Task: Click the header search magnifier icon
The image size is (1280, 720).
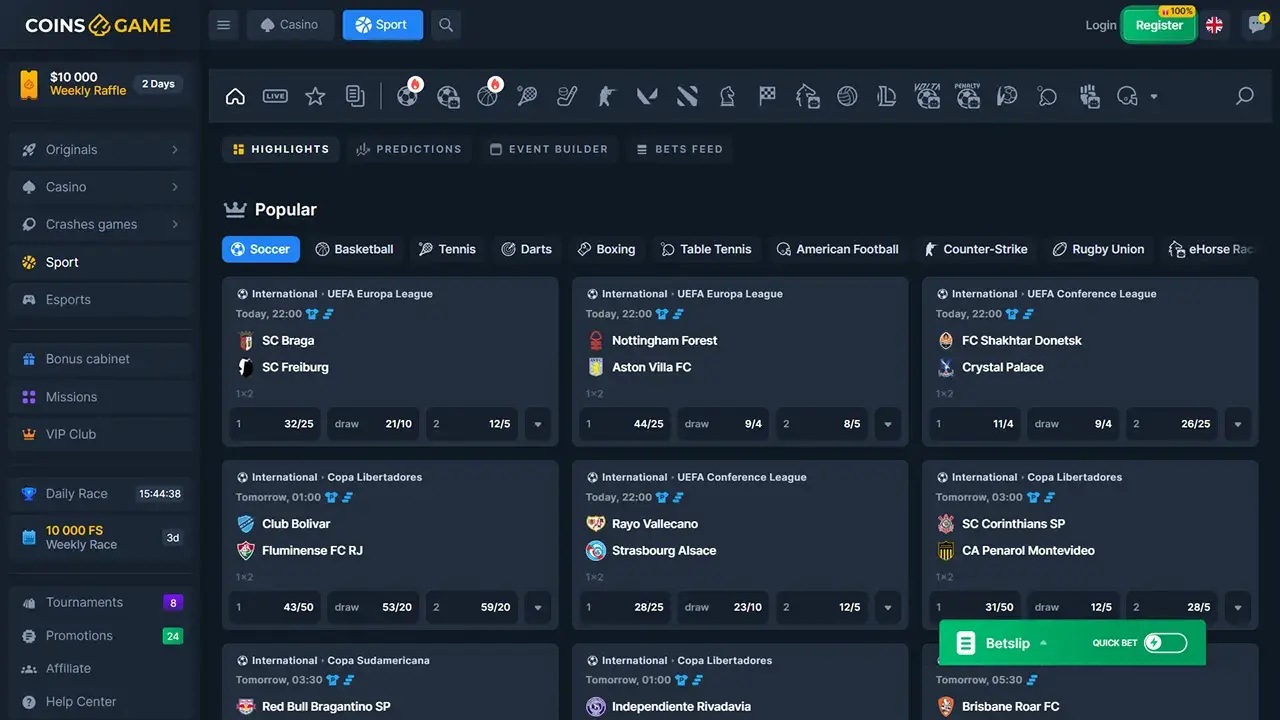Action: (x=446, y=25)
